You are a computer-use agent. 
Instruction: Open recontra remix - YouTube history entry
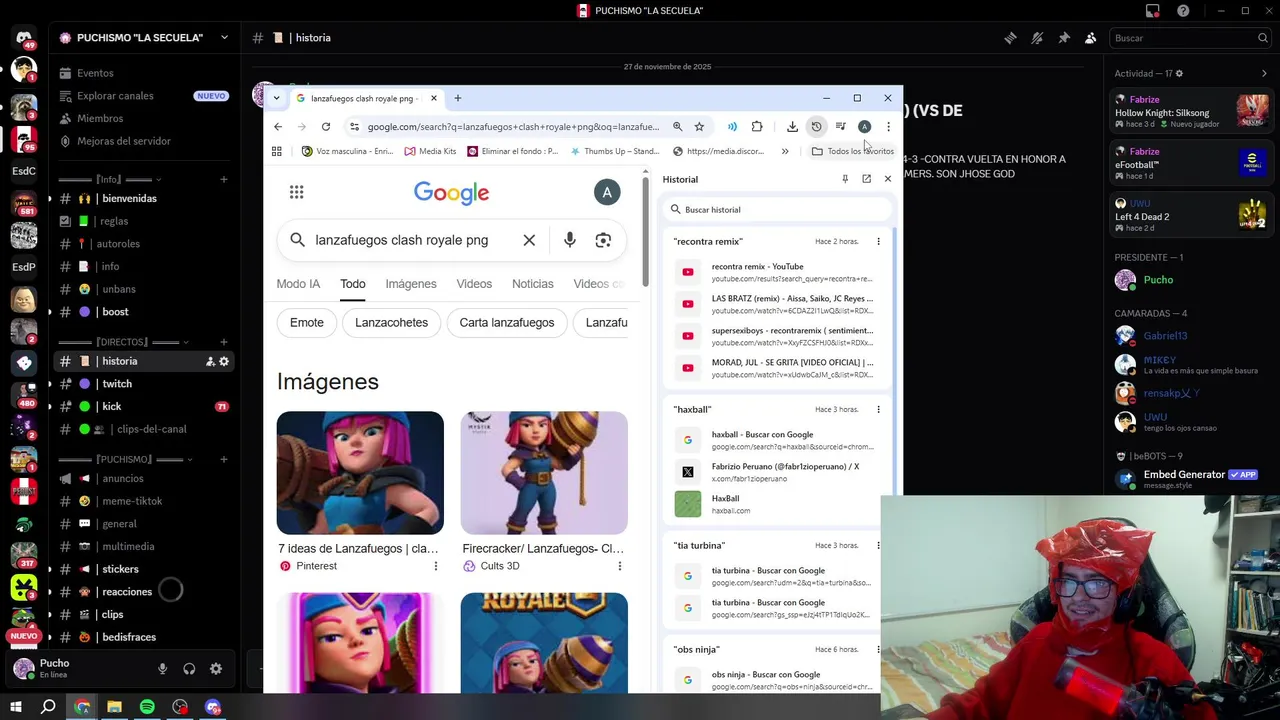(x=775, y=272)
